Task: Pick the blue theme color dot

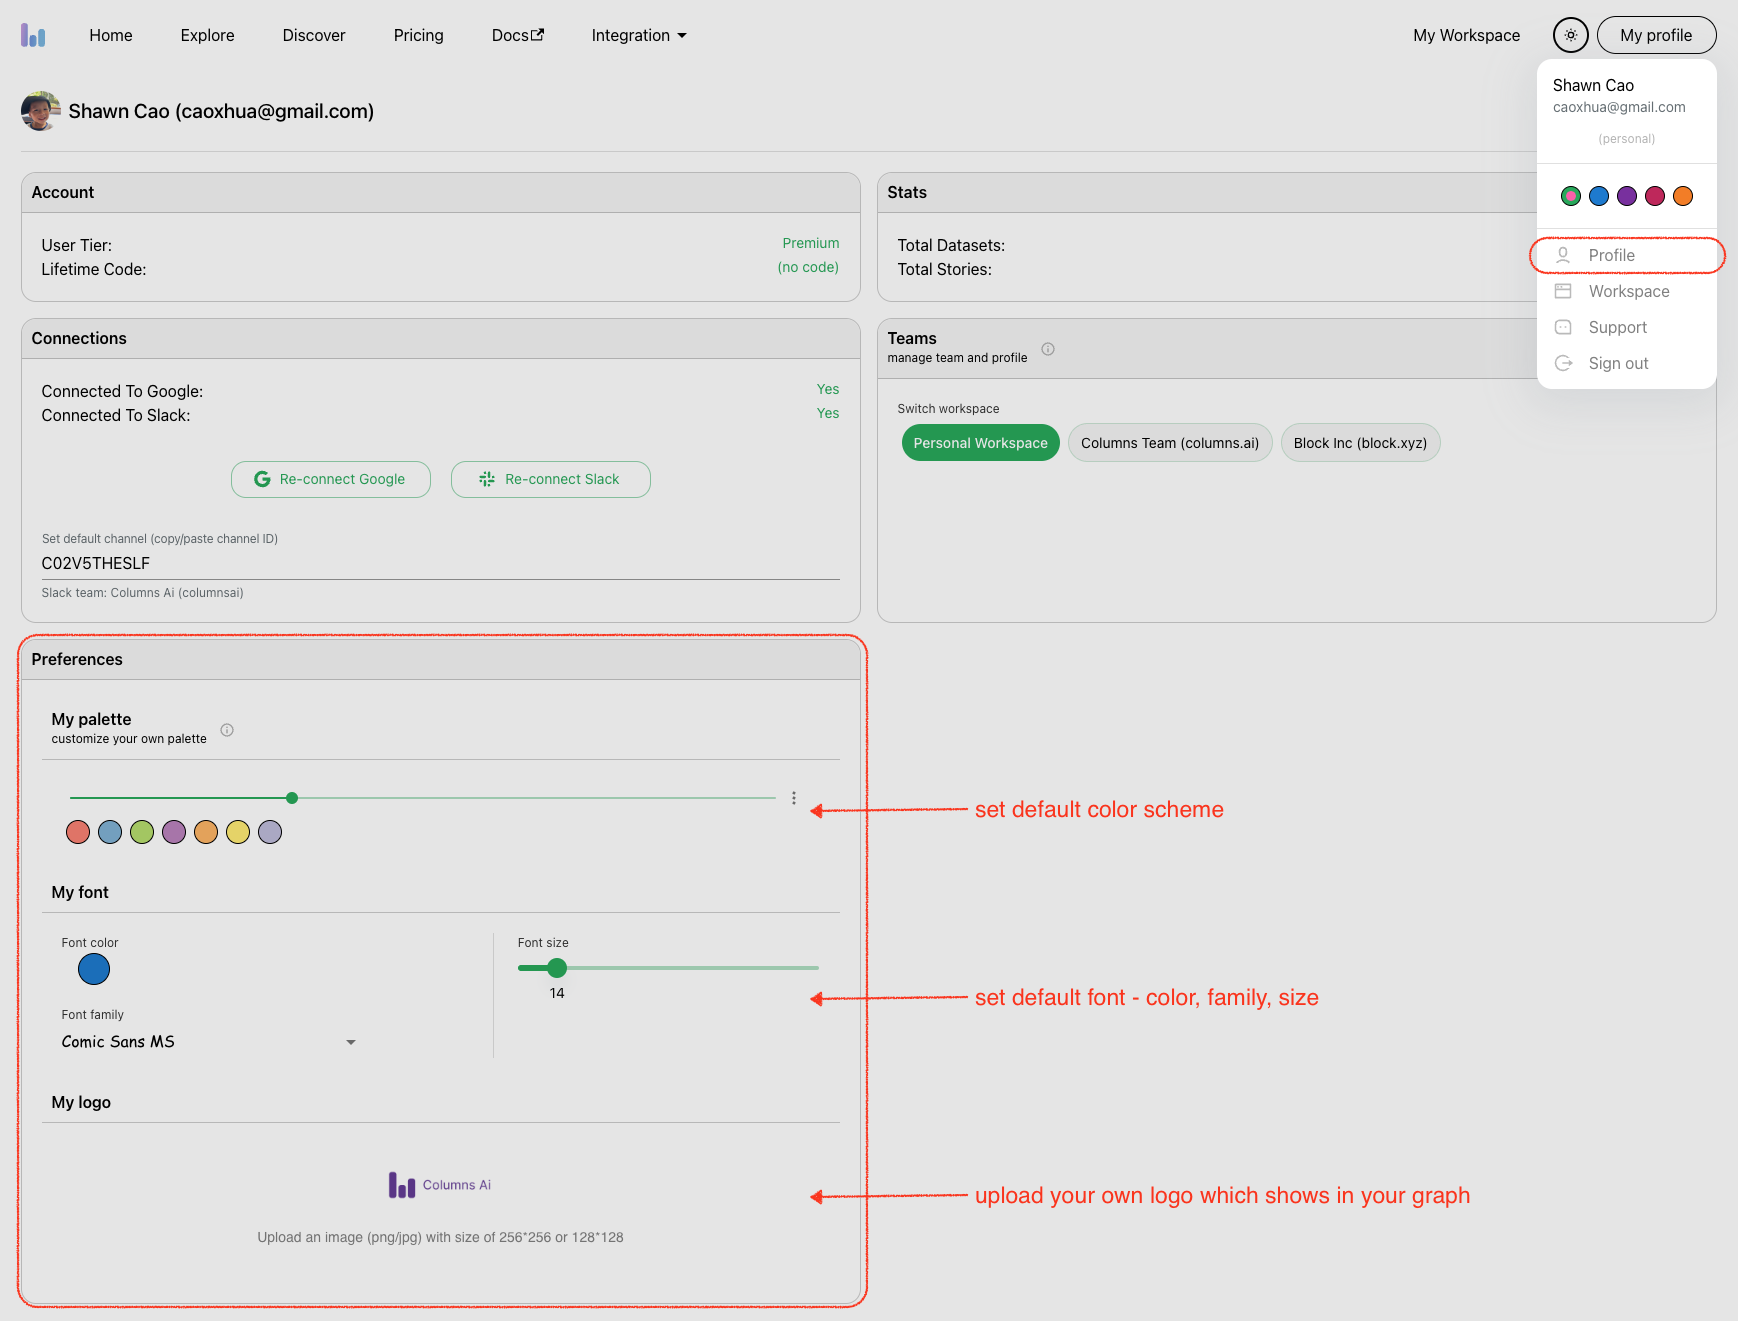Action: [1599, 196]
